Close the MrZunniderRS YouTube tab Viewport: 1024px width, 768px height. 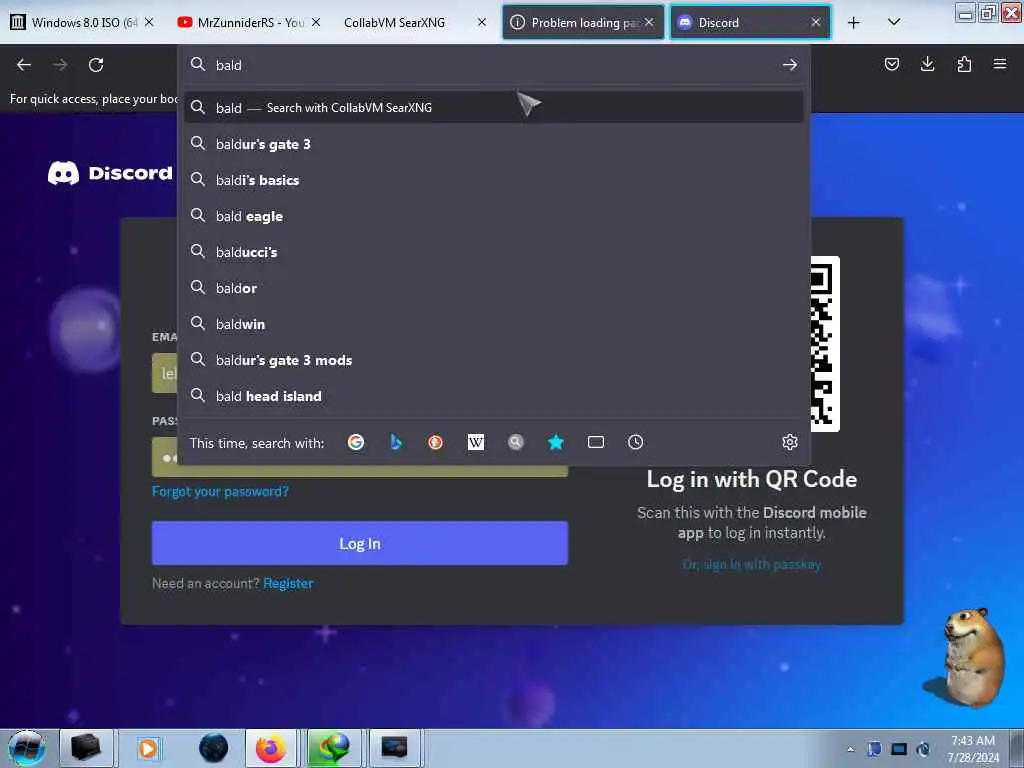coord(316,23)
